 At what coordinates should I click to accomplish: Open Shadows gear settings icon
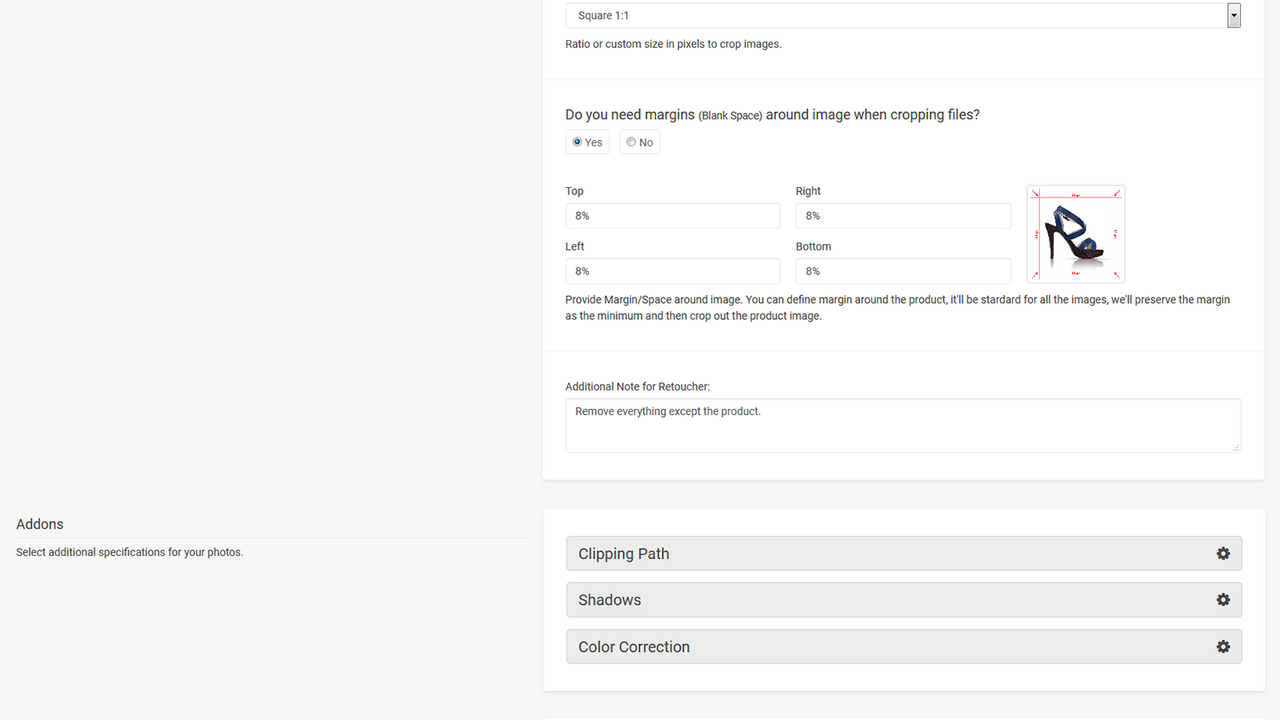point(1223,600)
